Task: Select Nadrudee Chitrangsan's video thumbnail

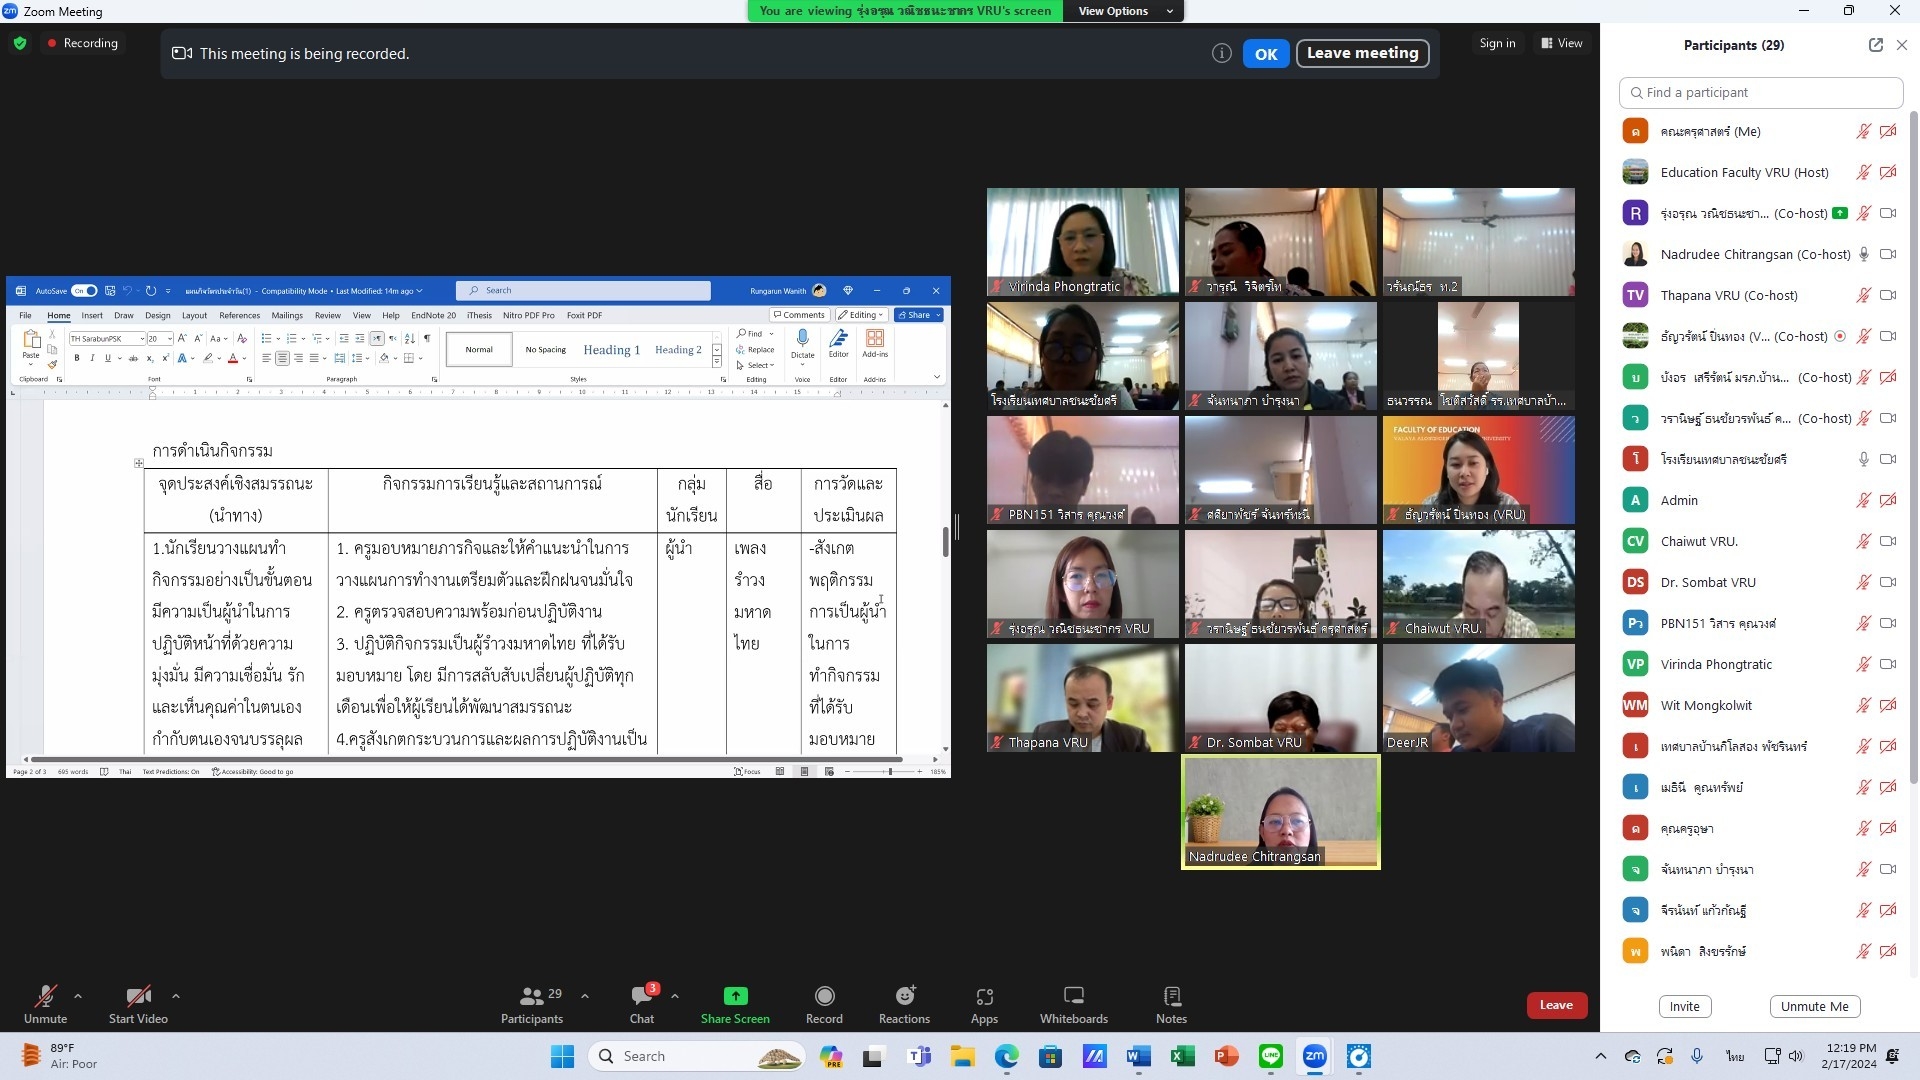Action: coord(1280,811)
